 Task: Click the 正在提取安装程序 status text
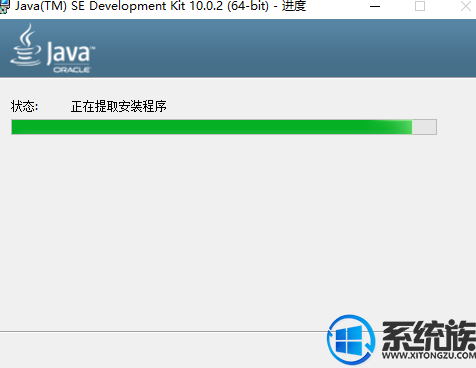119,107
